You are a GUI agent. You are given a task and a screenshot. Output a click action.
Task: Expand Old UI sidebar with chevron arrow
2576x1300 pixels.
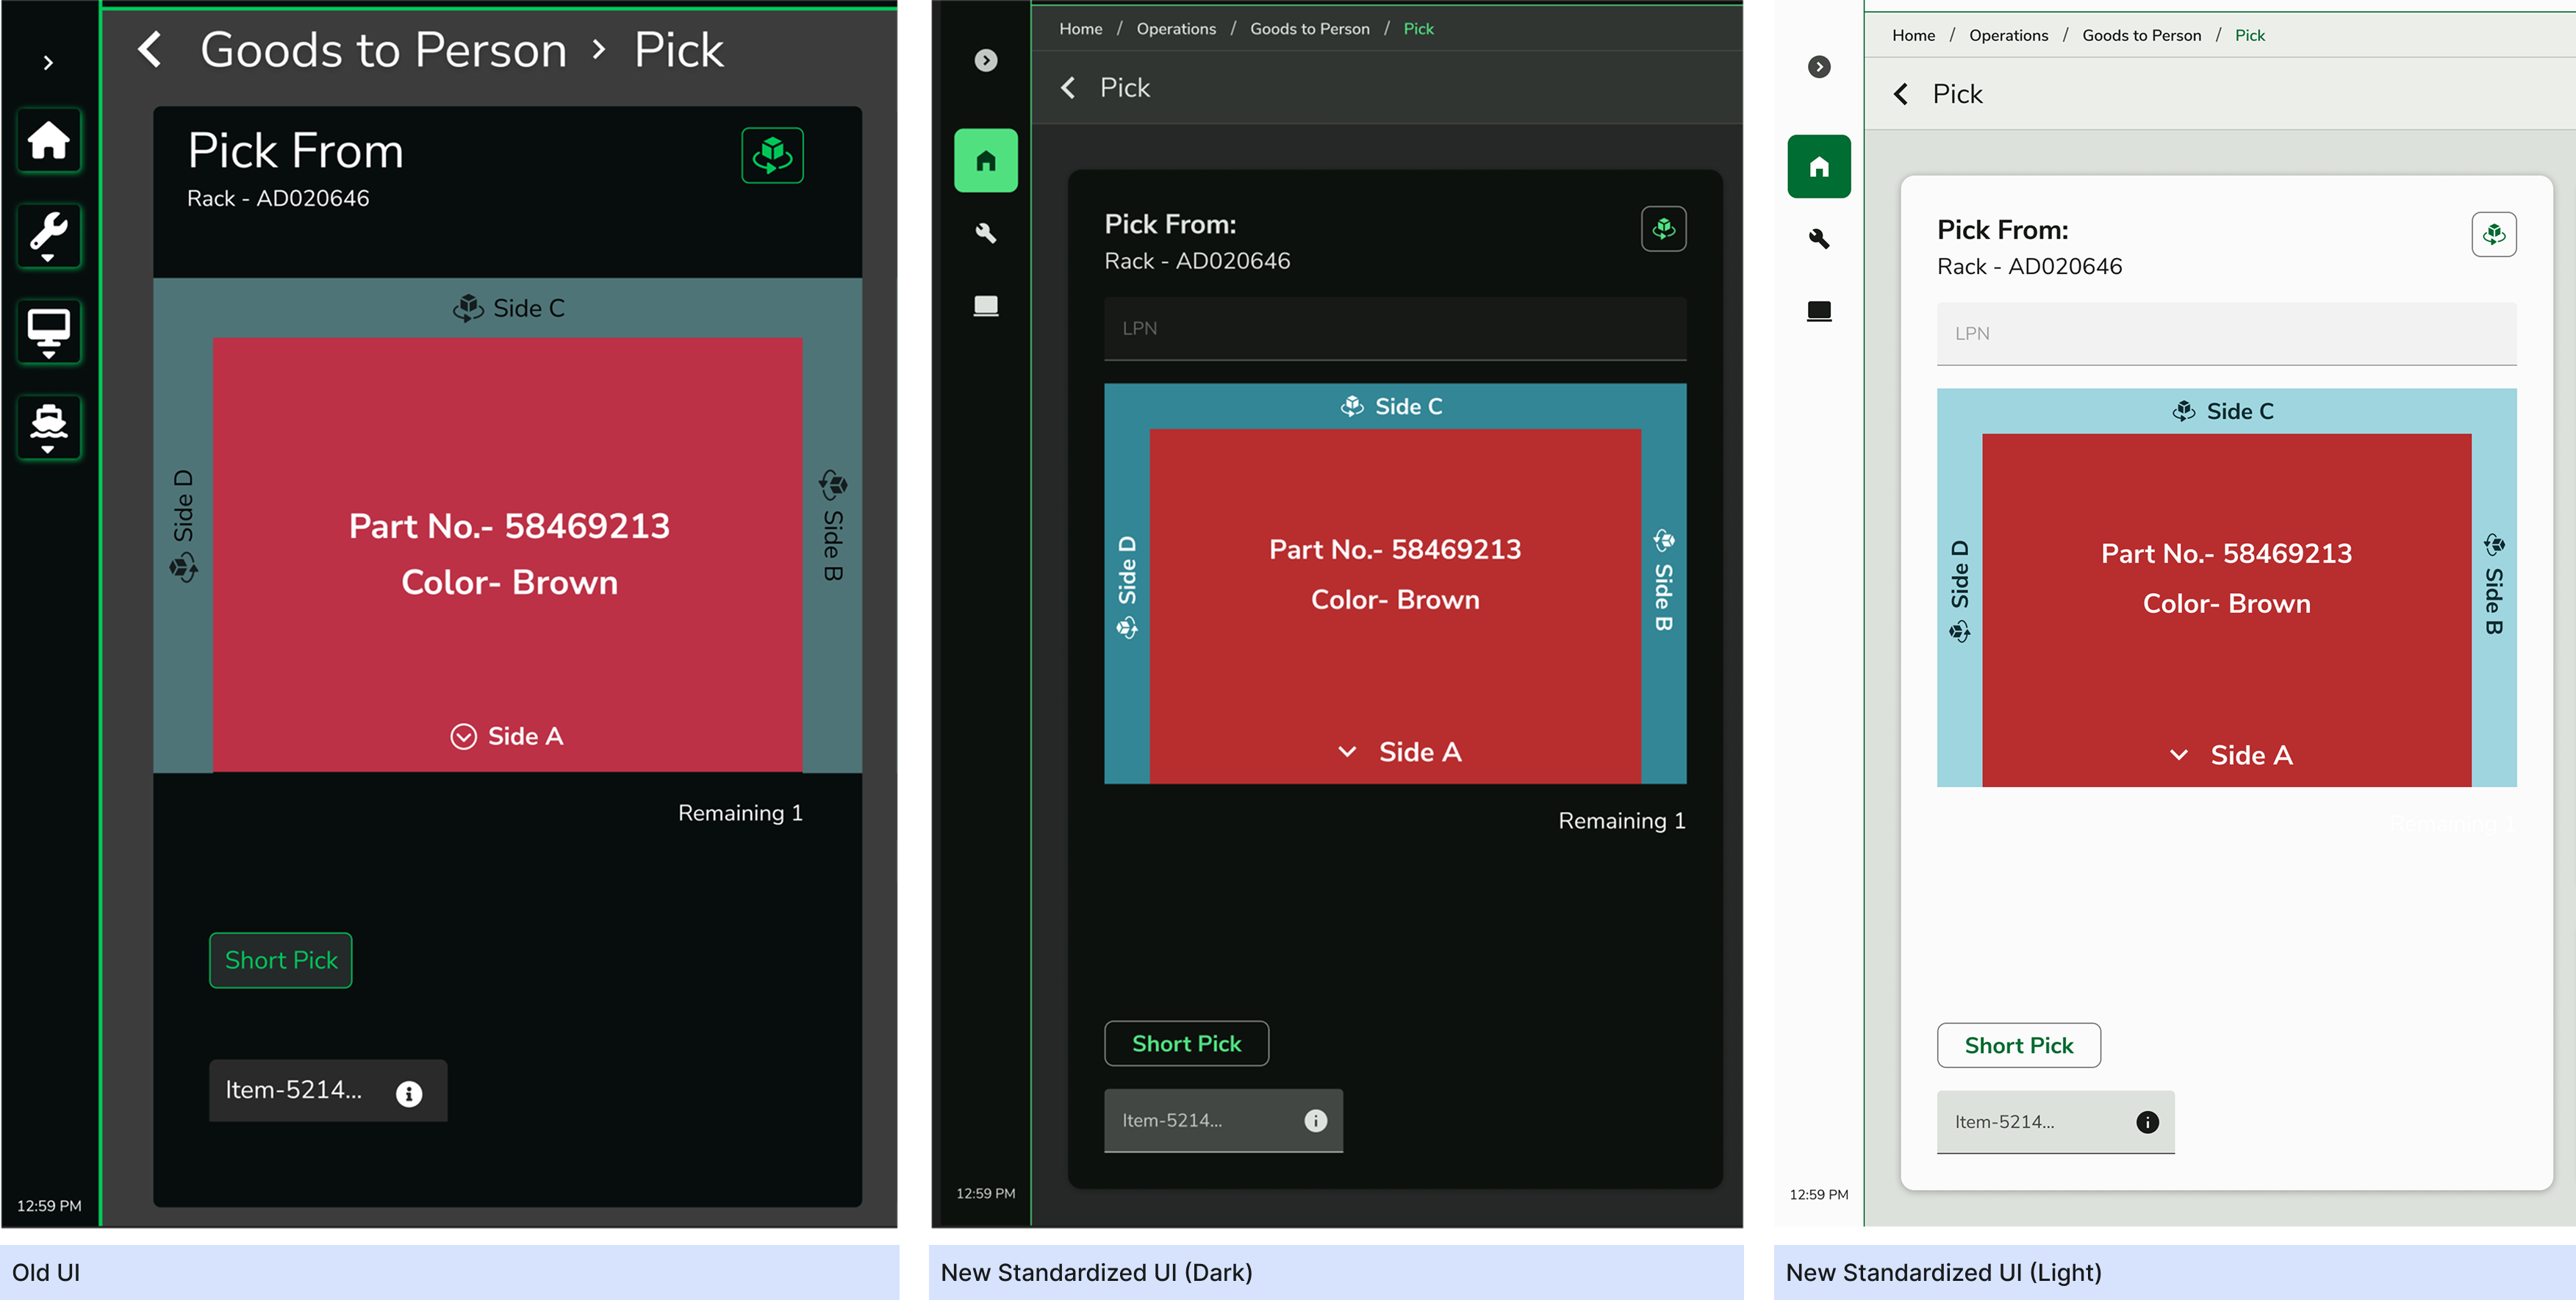click(48, 62)
